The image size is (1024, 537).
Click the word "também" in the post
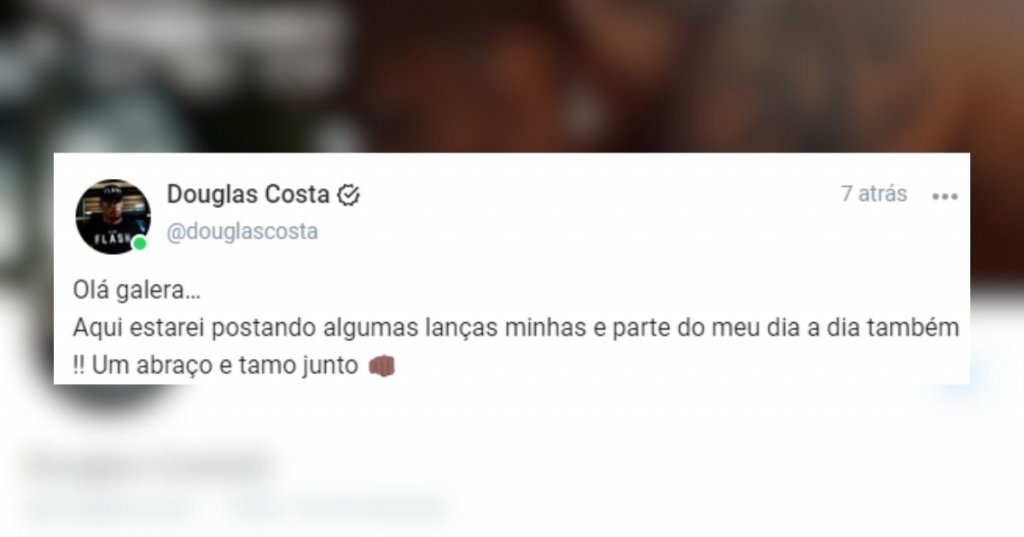pyautogui.click(x=912, y=327)
